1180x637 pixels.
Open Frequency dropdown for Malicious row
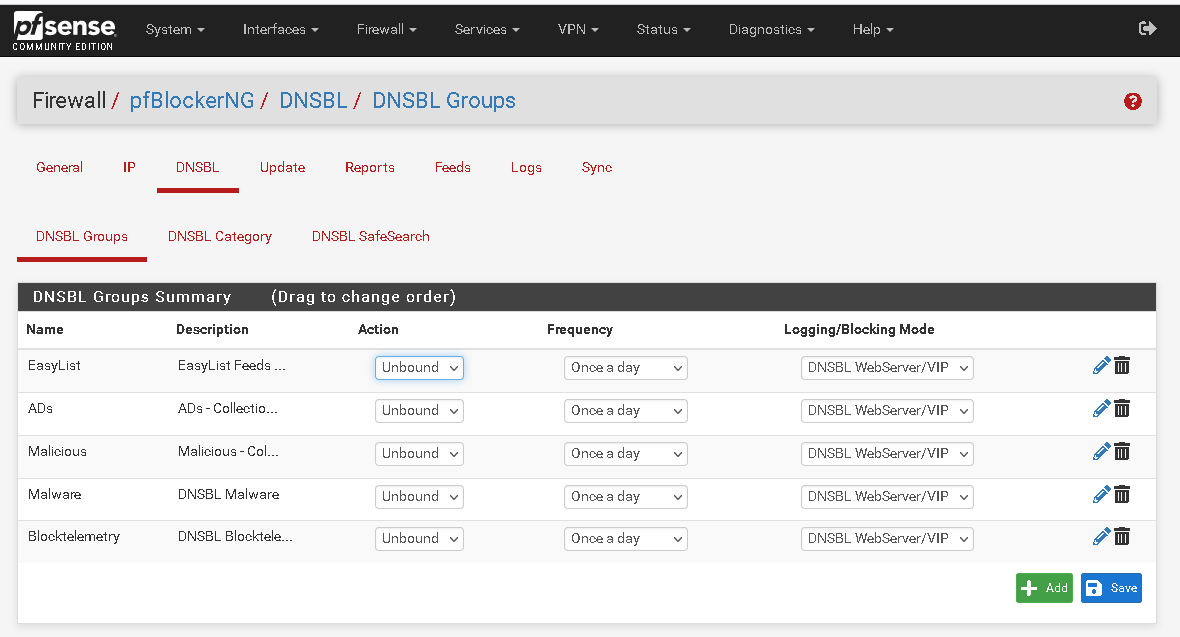point(625,453)
